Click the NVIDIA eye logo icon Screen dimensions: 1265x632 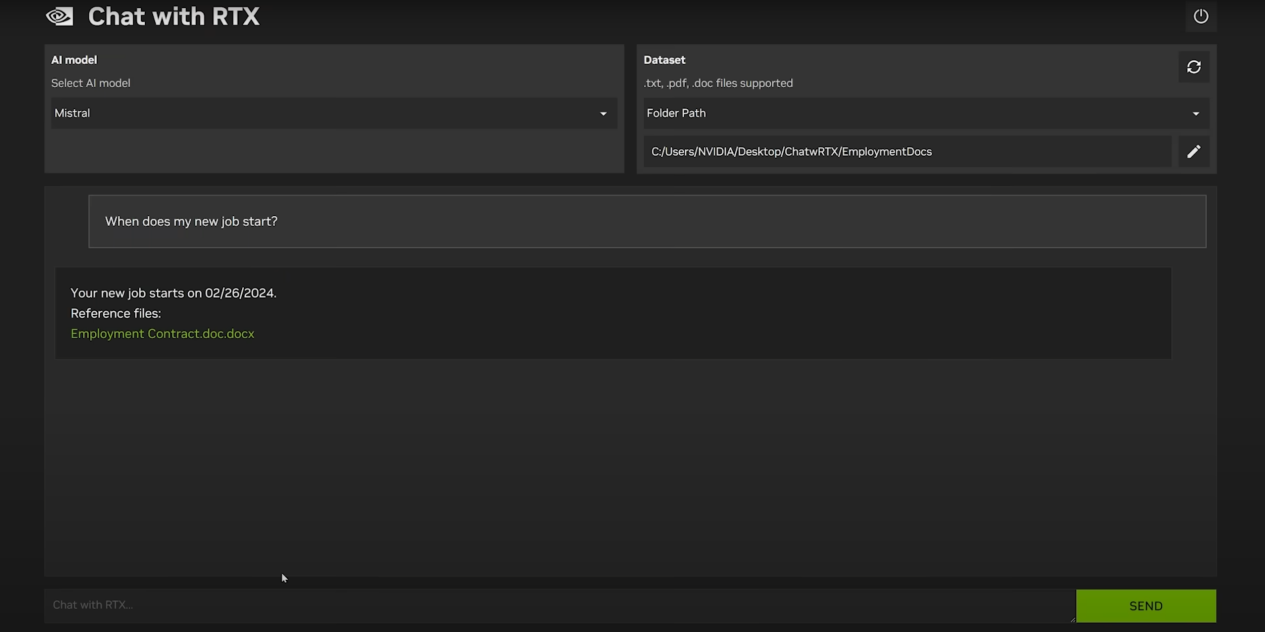pyautogui.click(x=59, y=16)
